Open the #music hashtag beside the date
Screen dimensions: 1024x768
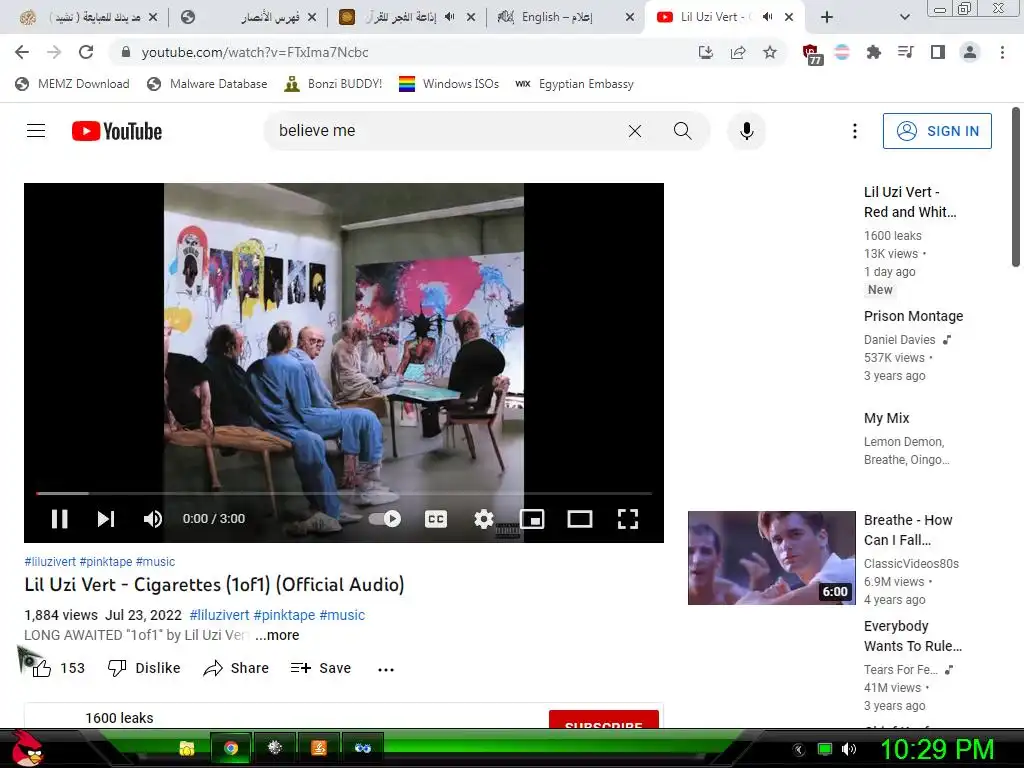[x=342, y=615]
